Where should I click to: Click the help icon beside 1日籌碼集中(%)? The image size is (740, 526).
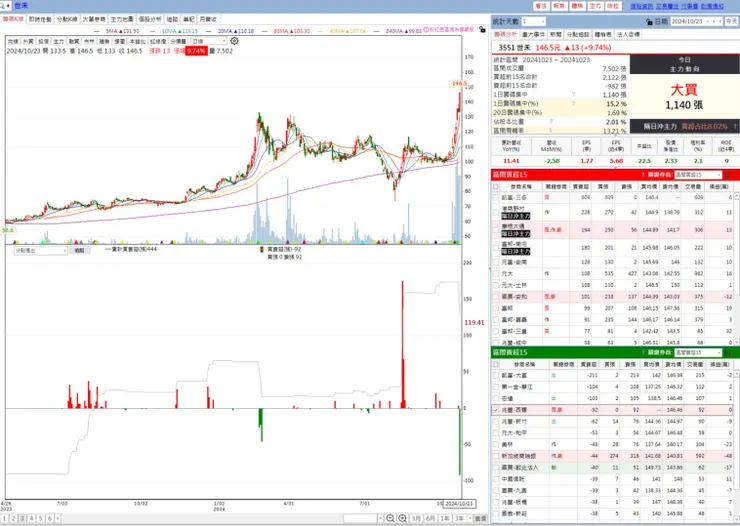(x=573, y=103)
